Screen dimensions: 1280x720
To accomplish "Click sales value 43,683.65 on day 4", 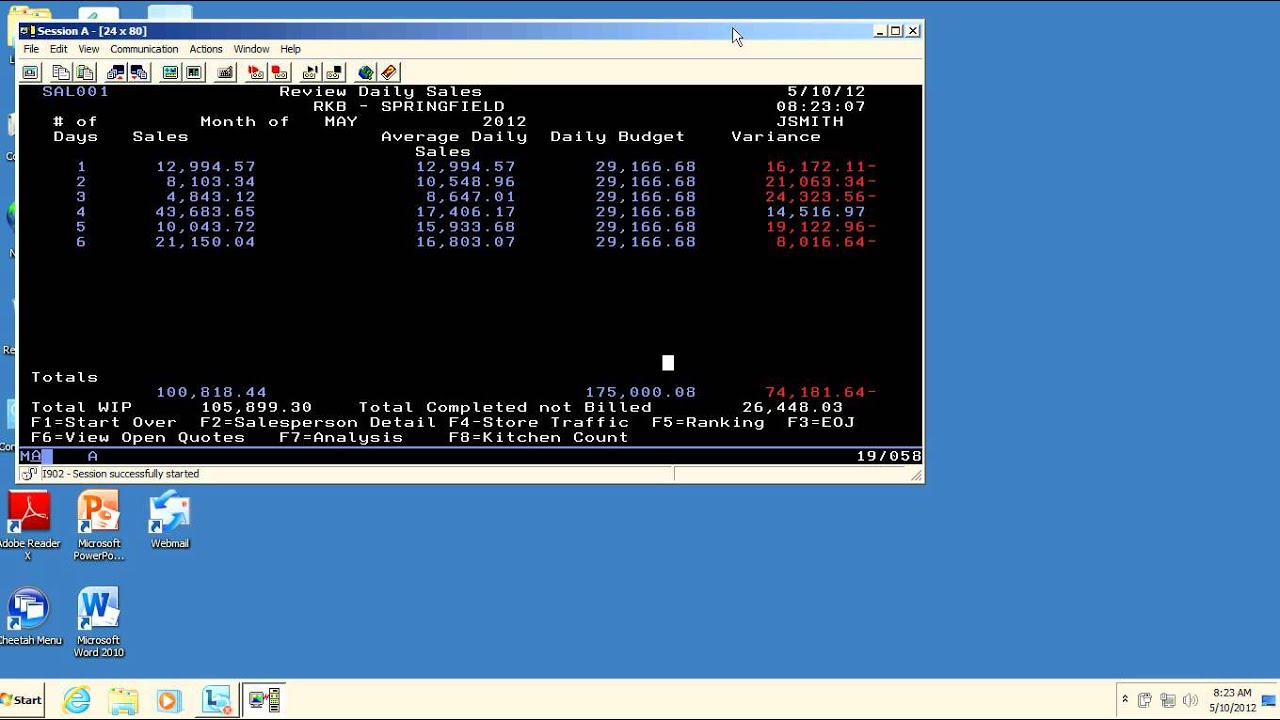I will coord(205,212).
